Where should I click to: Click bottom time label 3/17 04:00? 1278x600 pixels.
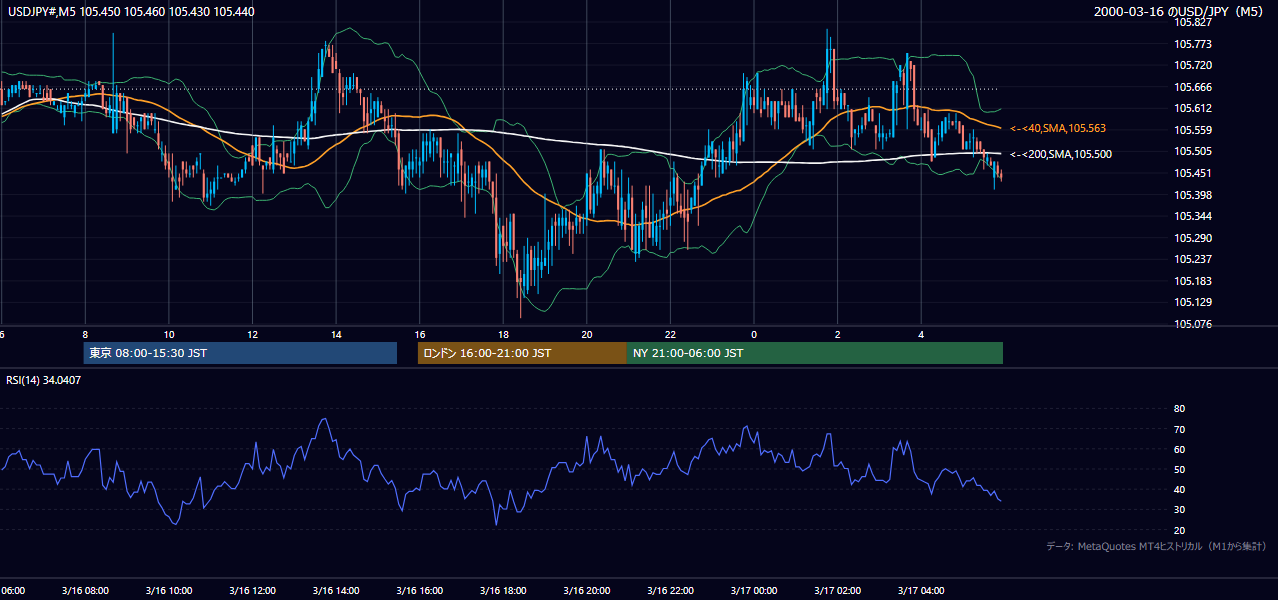(921, 590)
